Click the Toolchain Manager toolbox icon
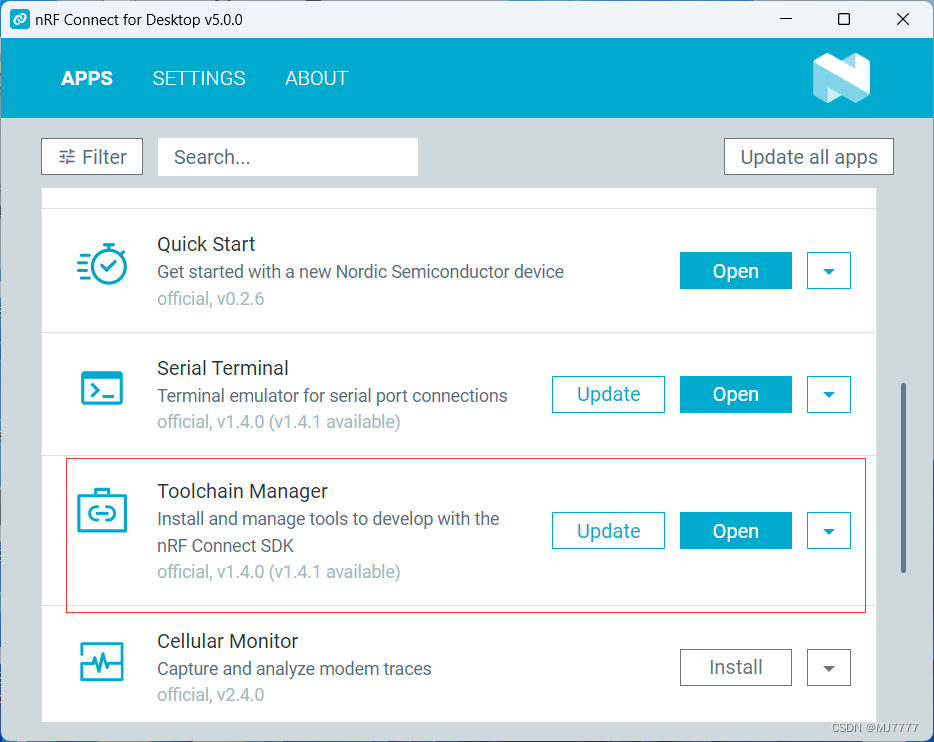Image resolution: width=934 pixels, height=742 pixels. click(x=102, y=510)
